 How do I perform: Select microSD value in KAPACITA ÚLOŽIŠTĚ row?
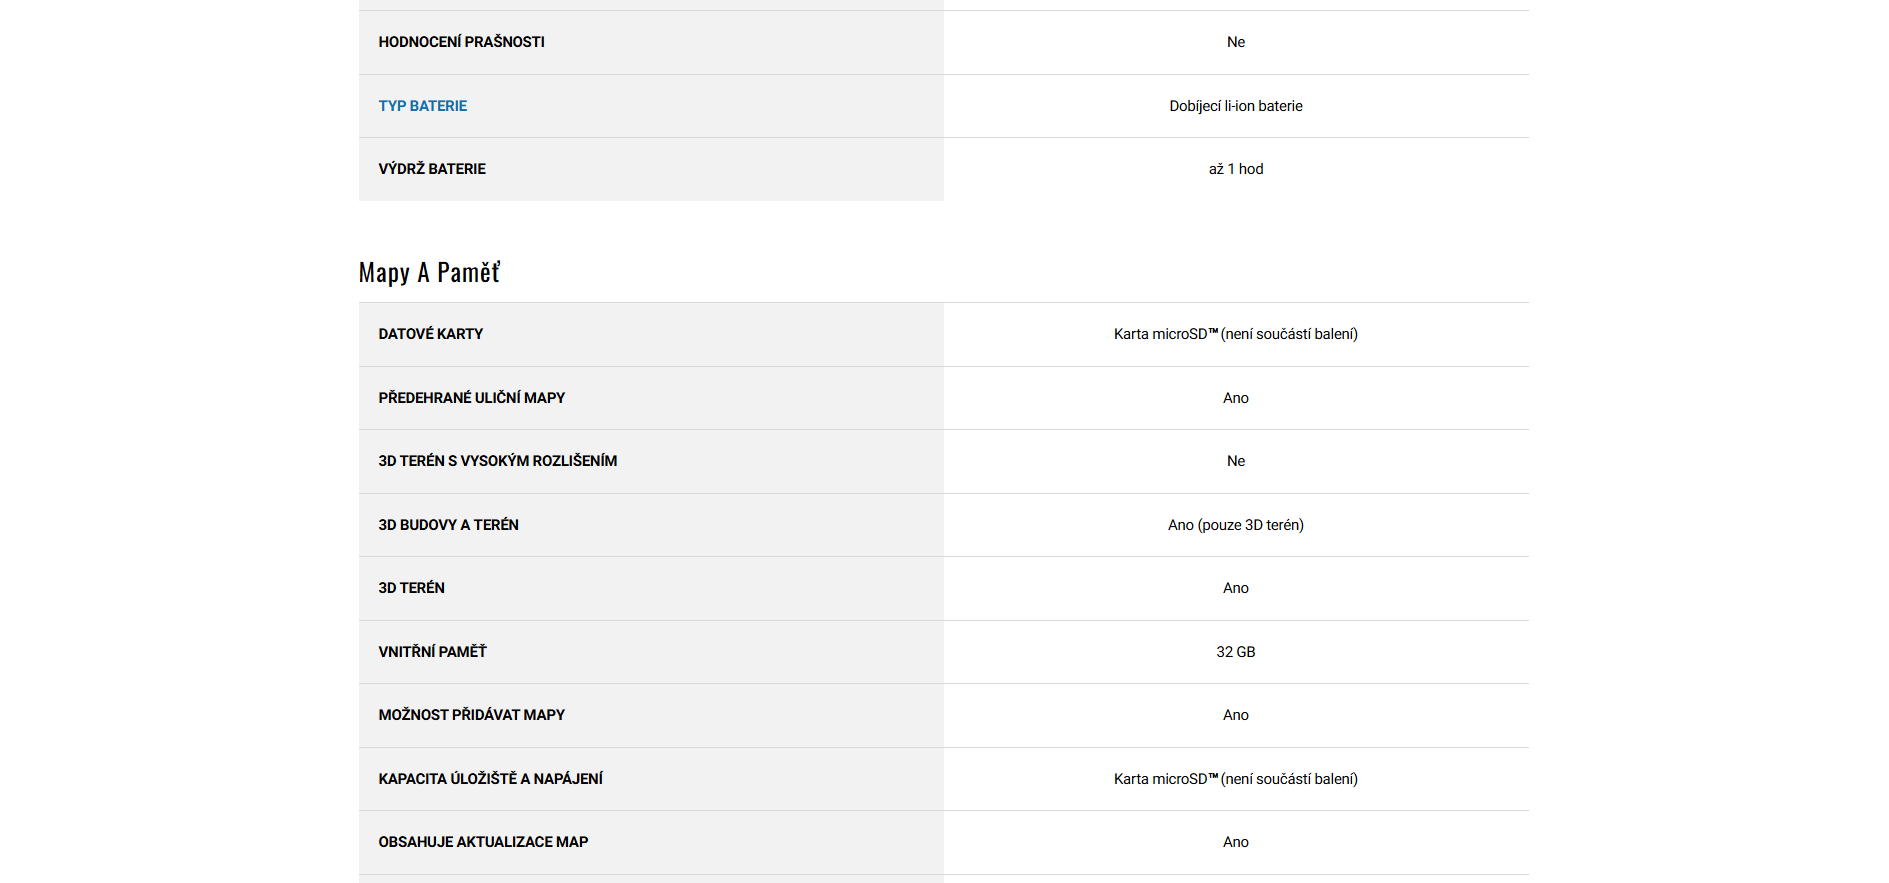click(x=1235, y=779)
